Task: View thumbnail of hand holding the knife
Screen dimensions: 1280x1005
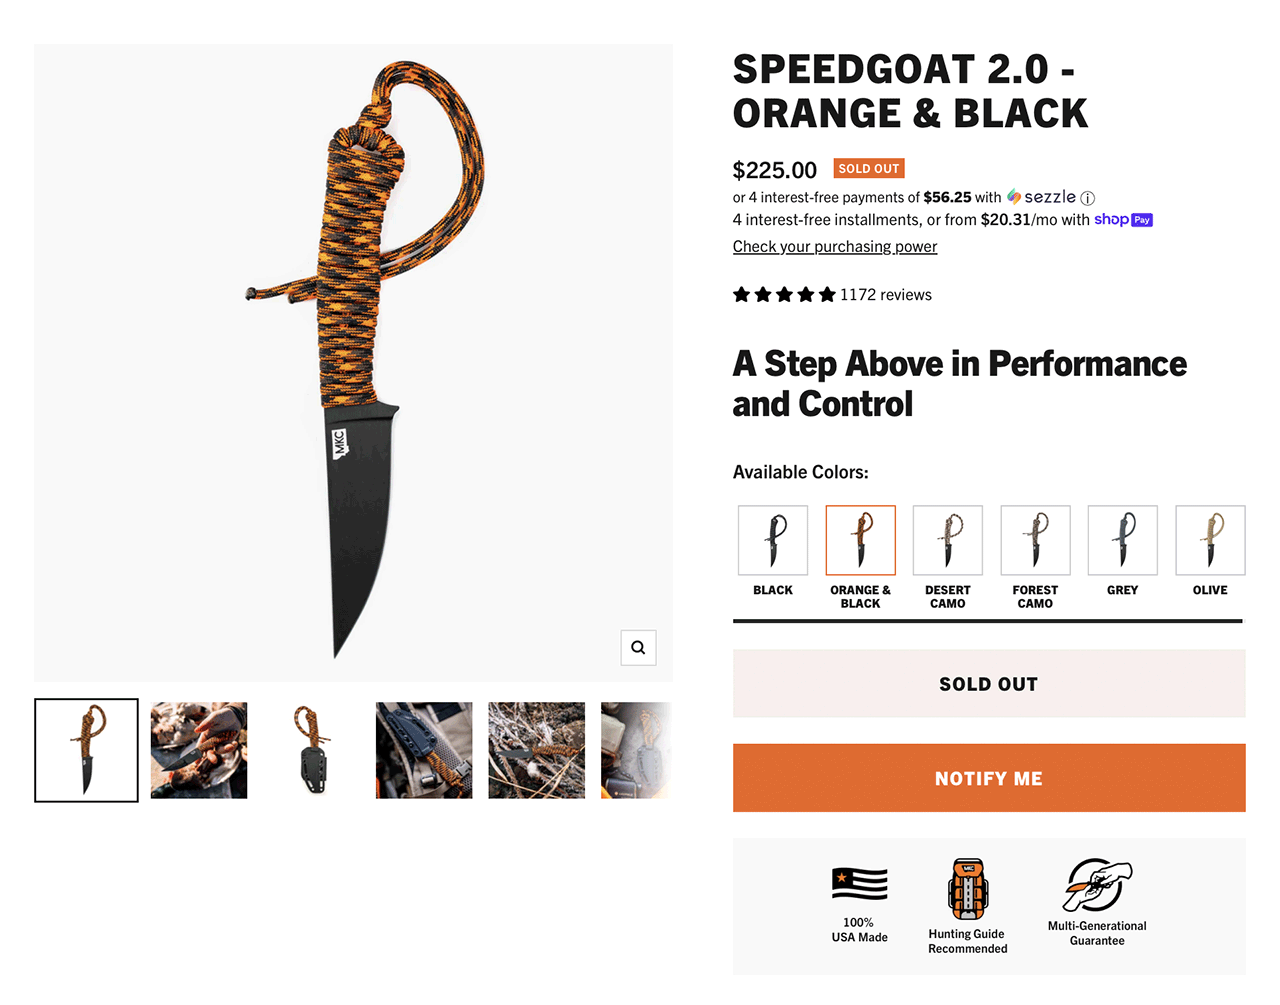Action: (199, 750)
